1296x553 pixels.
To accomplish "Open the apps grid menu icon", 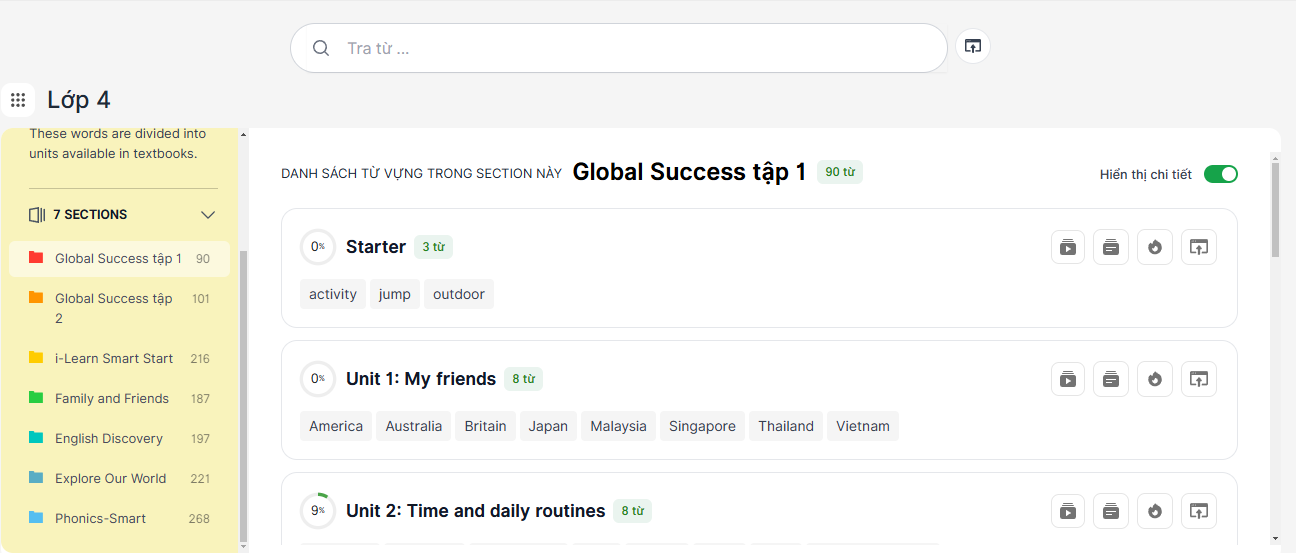I will pyautogui.click(x=18, y=100).
